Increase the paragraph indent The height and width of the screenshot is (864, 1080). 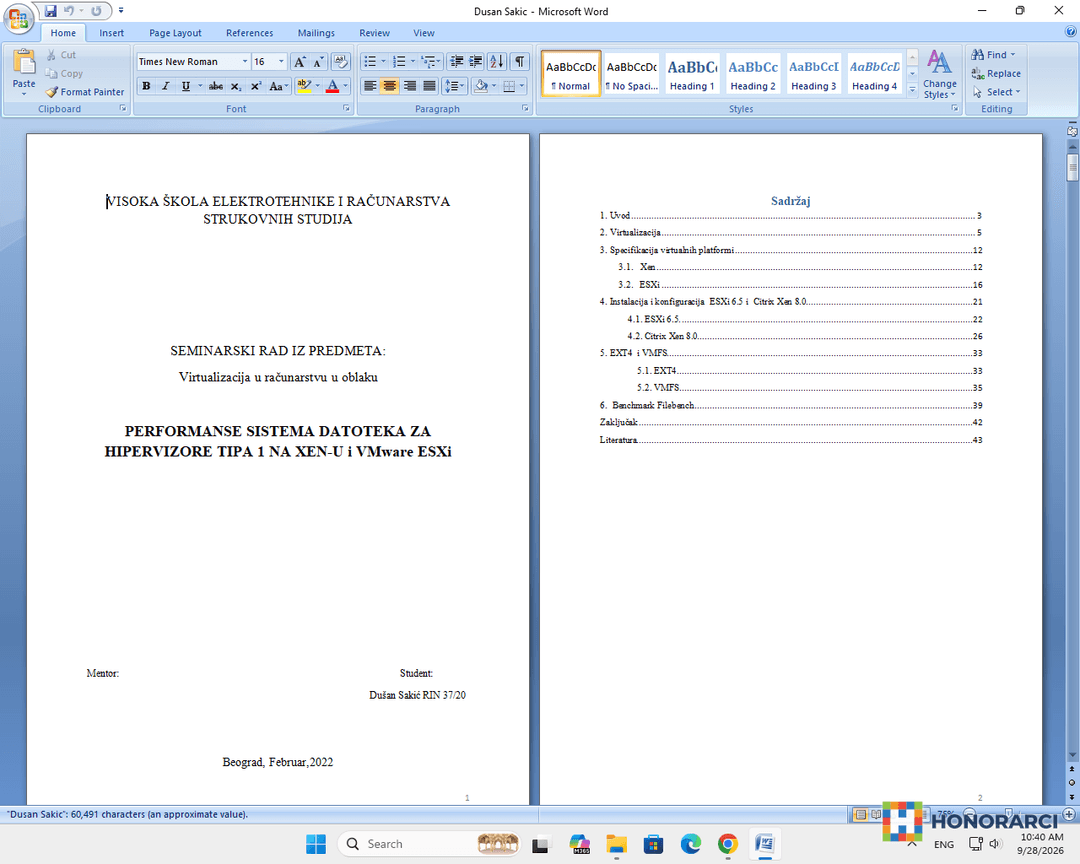(x=475, y=62)
